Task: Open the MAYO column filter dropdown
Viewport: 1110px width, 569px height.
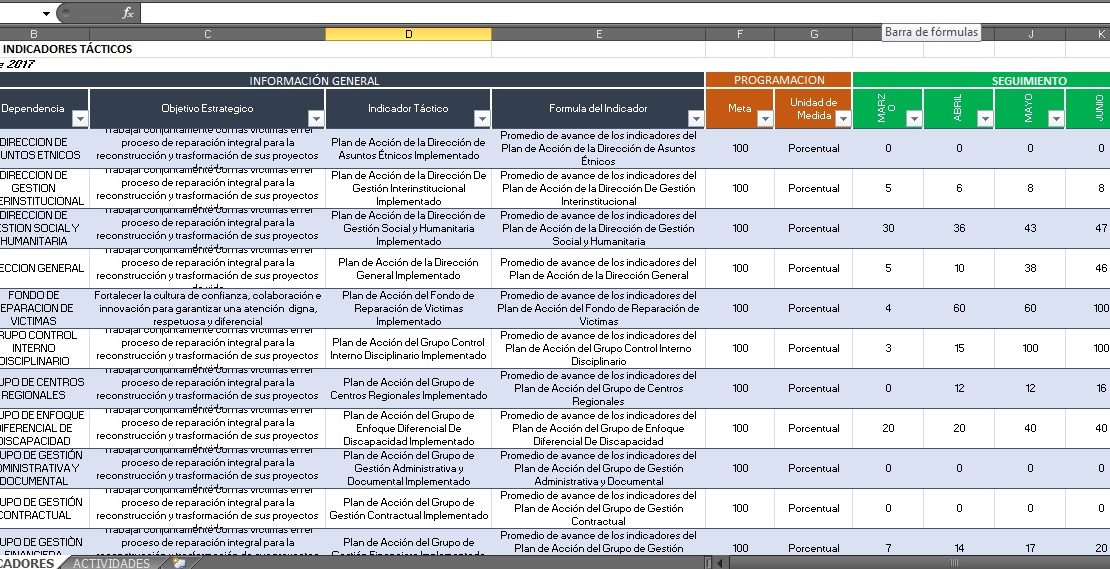Action: click(x=1055, y=119)
